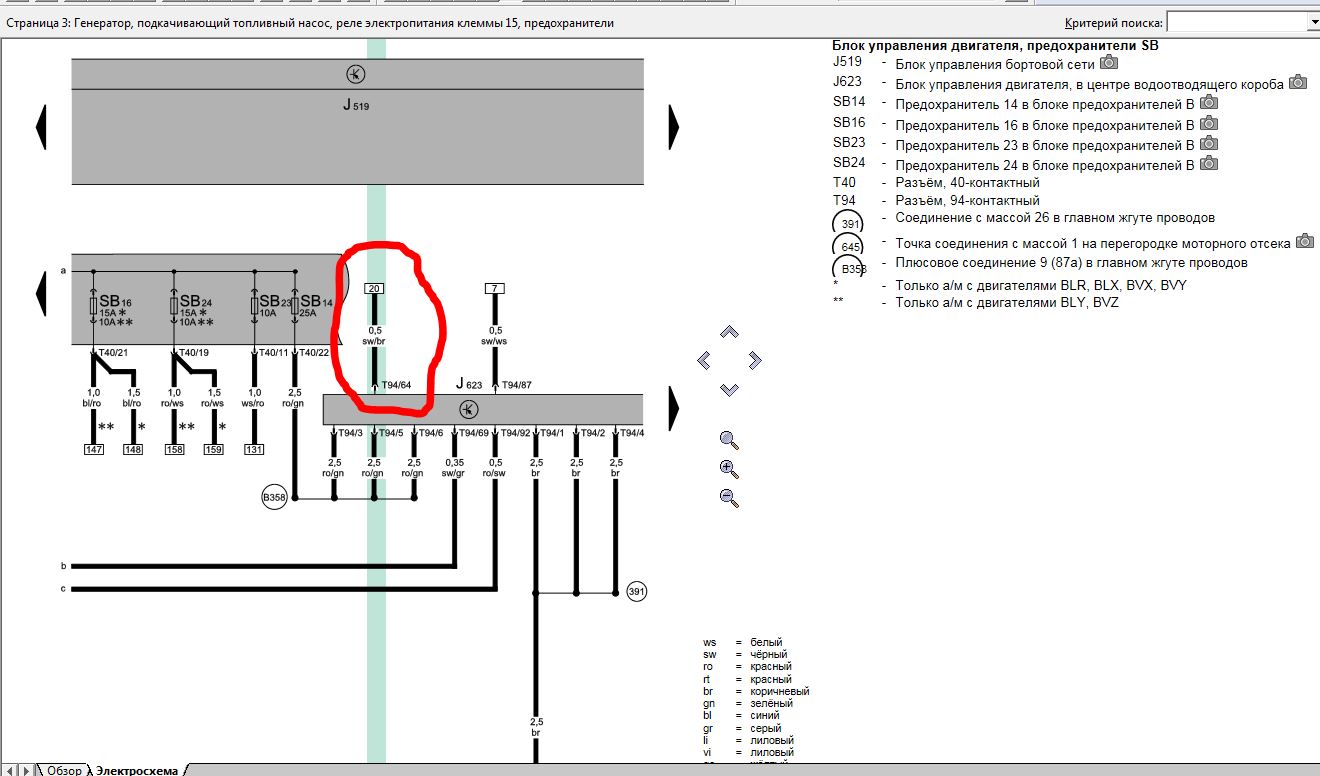
Task: Open the camera photo for J623 engine control unit
Action: tap(1298, 82)
